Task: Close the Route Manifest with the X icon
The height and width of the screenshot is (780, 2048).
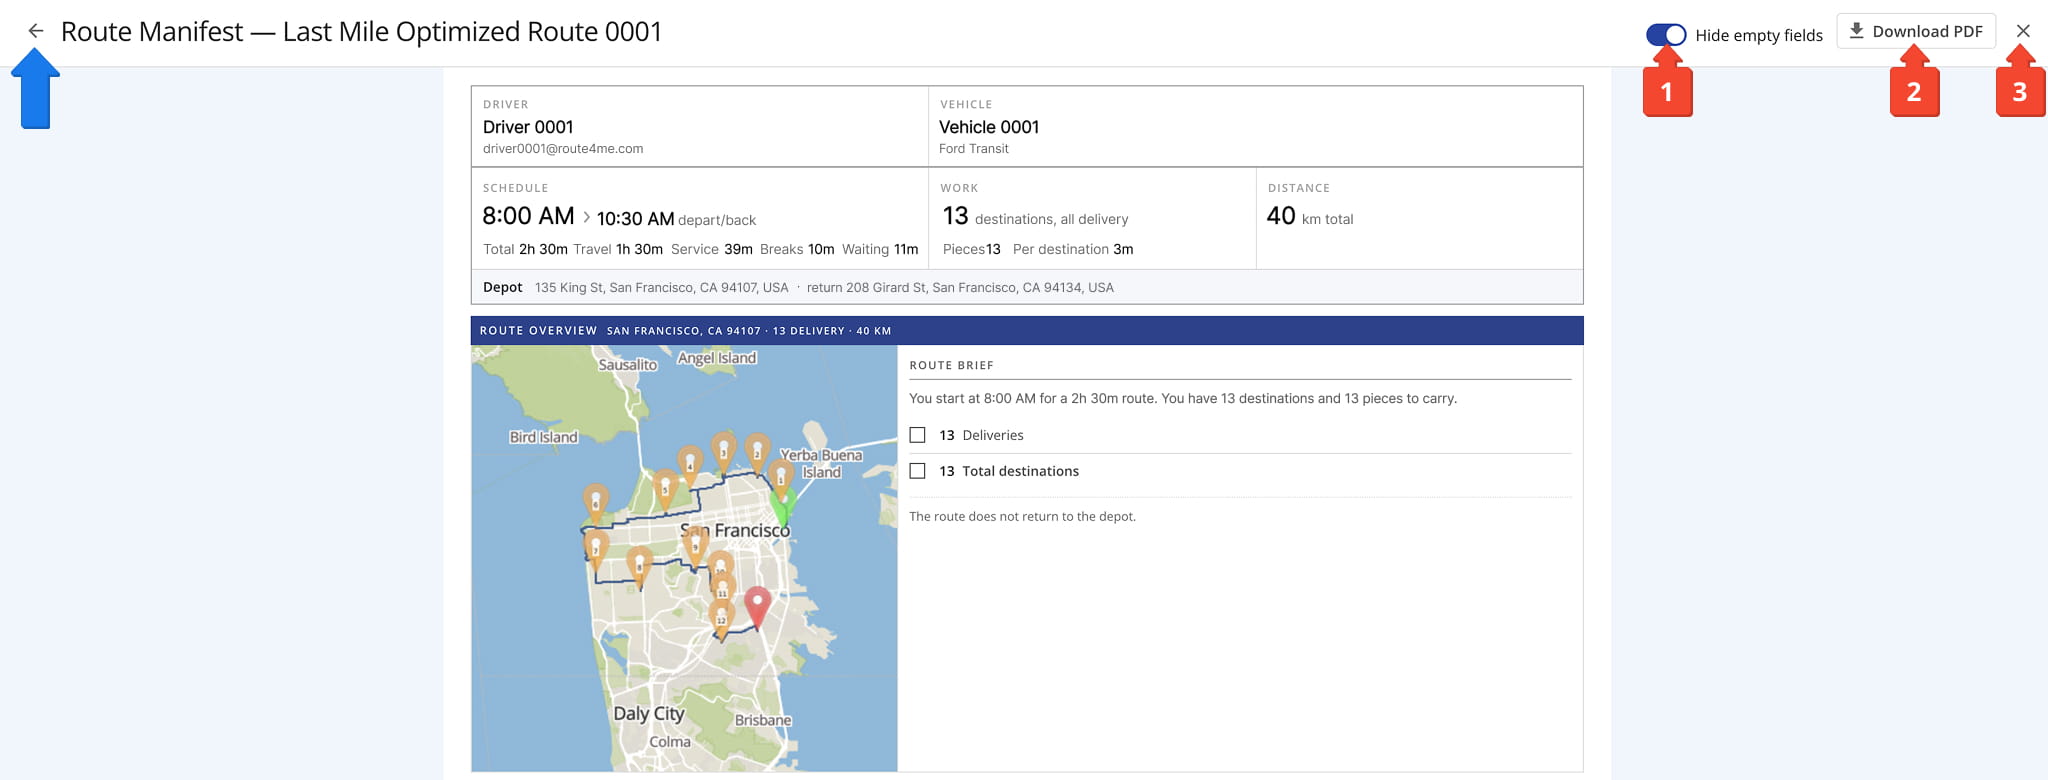Action: tap(2023, 31)
